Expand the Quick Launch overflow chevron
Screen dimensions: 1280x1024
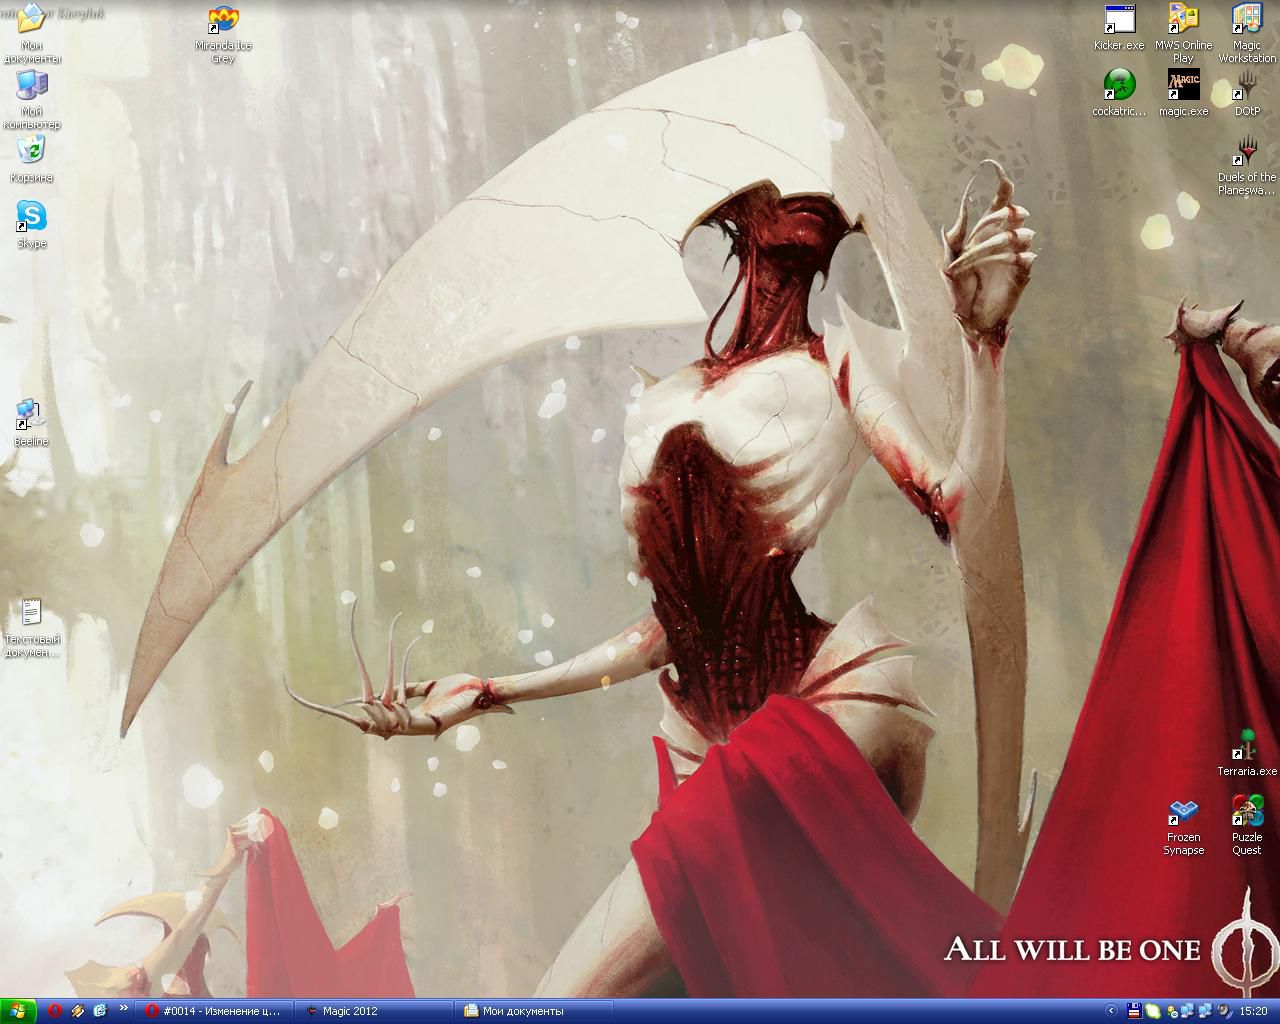pos(123,1008)
